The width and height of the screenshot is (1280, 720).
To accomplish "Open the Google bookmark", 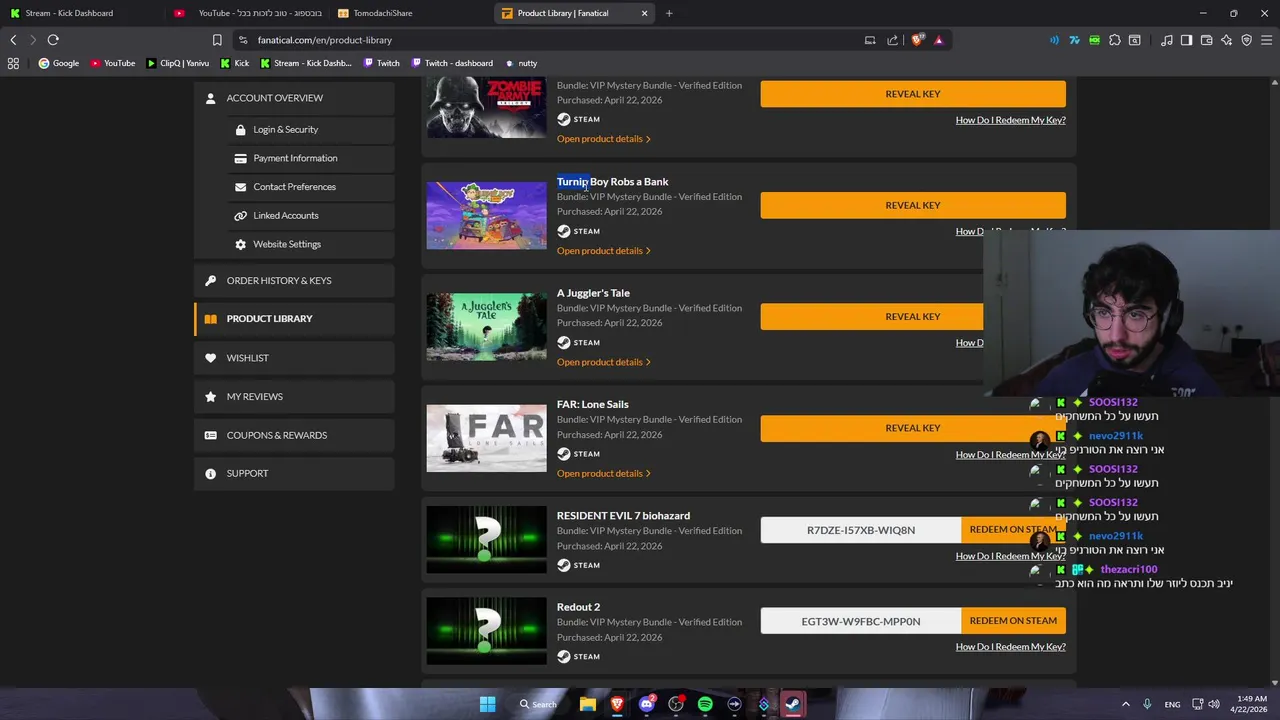I will click(59, 63).
